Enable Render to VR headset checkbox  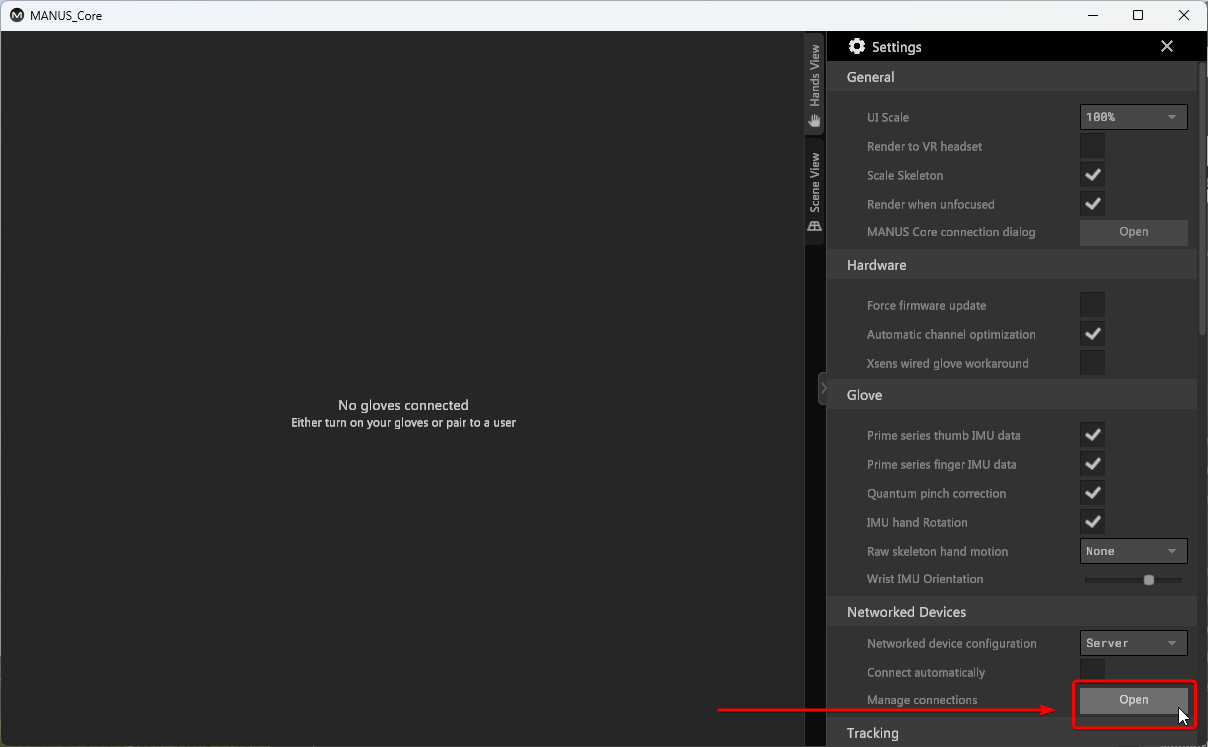1093,146
